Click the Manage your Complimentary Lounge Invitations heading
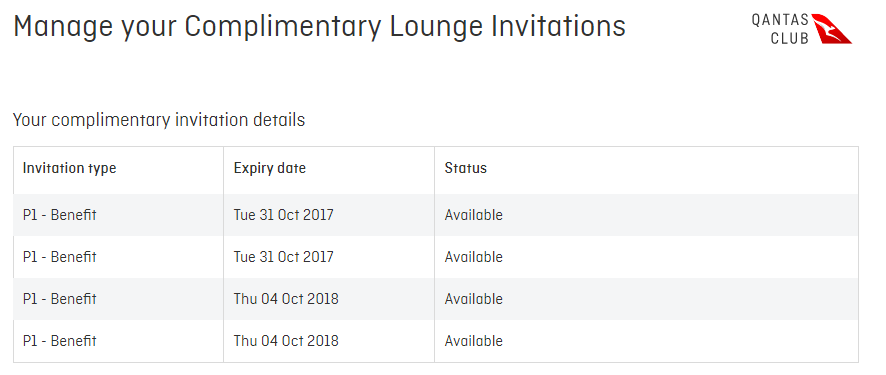This screenshot has height=375, width=886. click(x=319, y=28)
